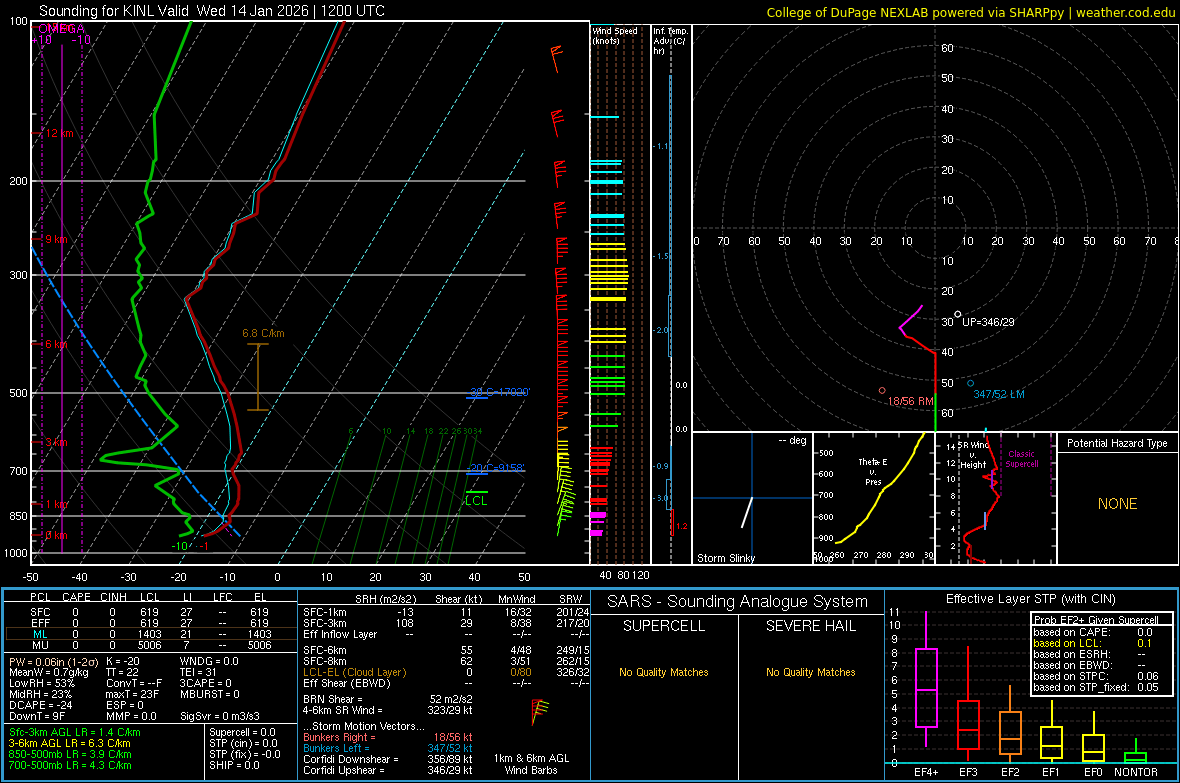Click the 'Prob EF2+ Given Supercell' legend header
Image resolution: width=1180 pixels, height=783 pixels.
click(1096, 620)
